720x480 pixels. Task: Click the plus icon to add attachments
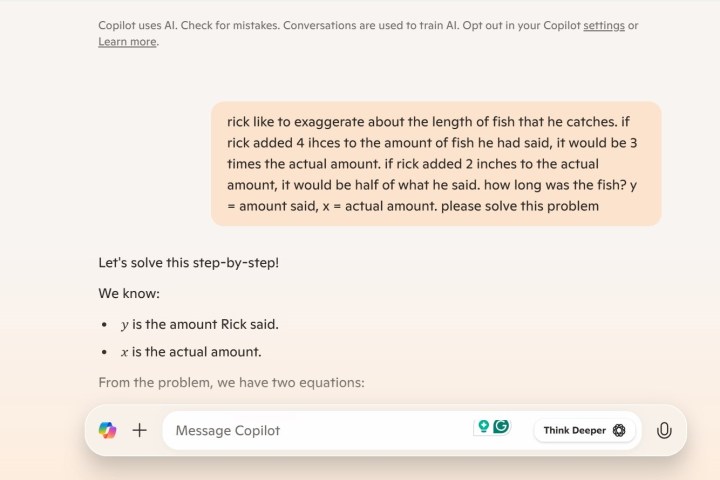pos(140,430)
